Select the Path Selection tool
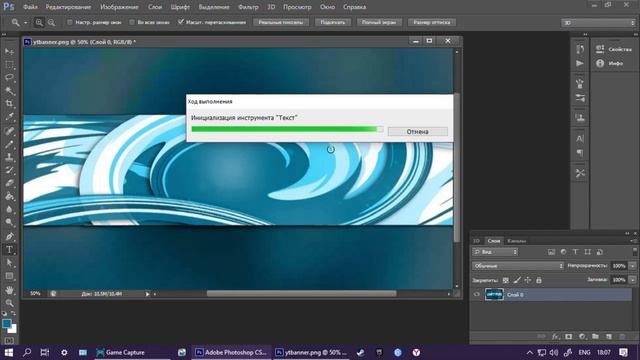 click(x=9, y=262)
